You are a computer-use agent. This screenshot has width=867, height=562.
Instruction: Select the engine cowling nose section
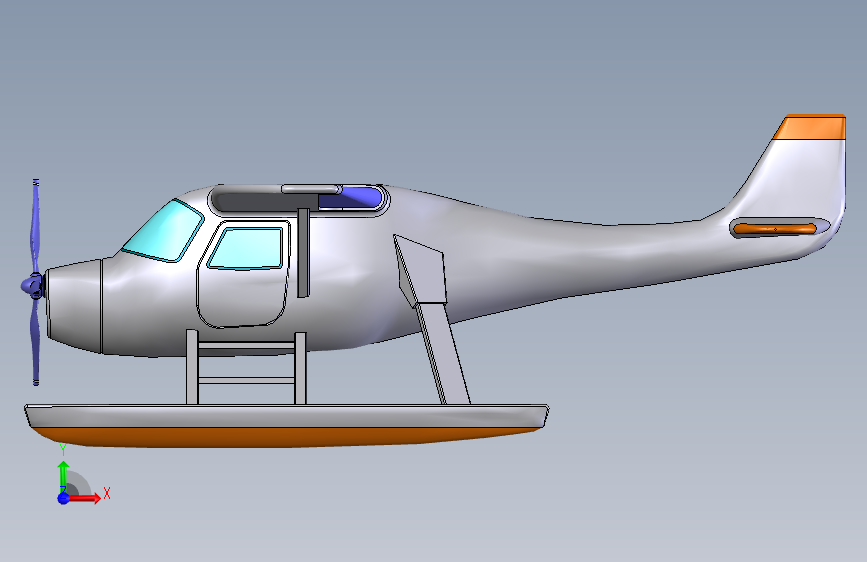coord(74,305)
